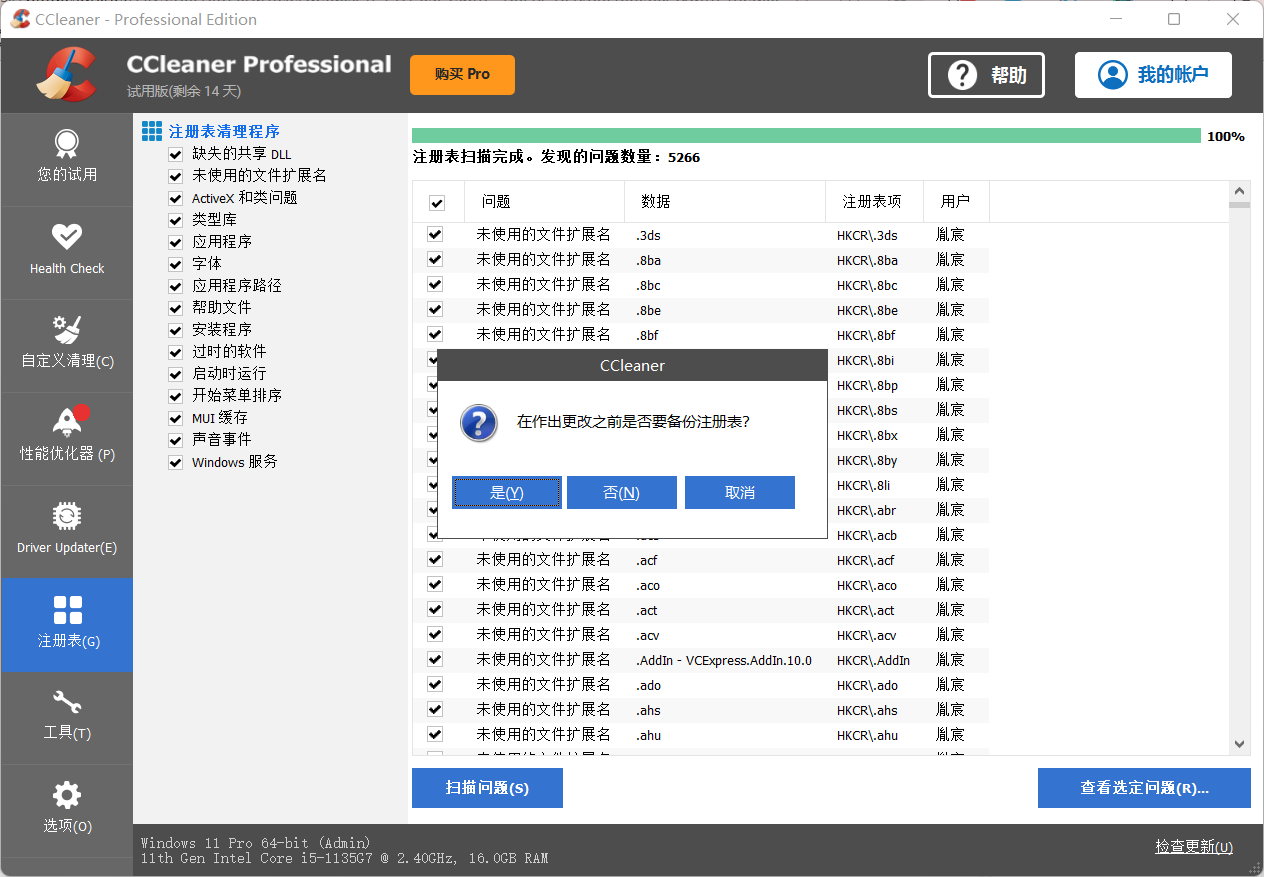Click Windows 11 Pro 64-bit system info text
1264x877 pixels.
click(256, 843)
